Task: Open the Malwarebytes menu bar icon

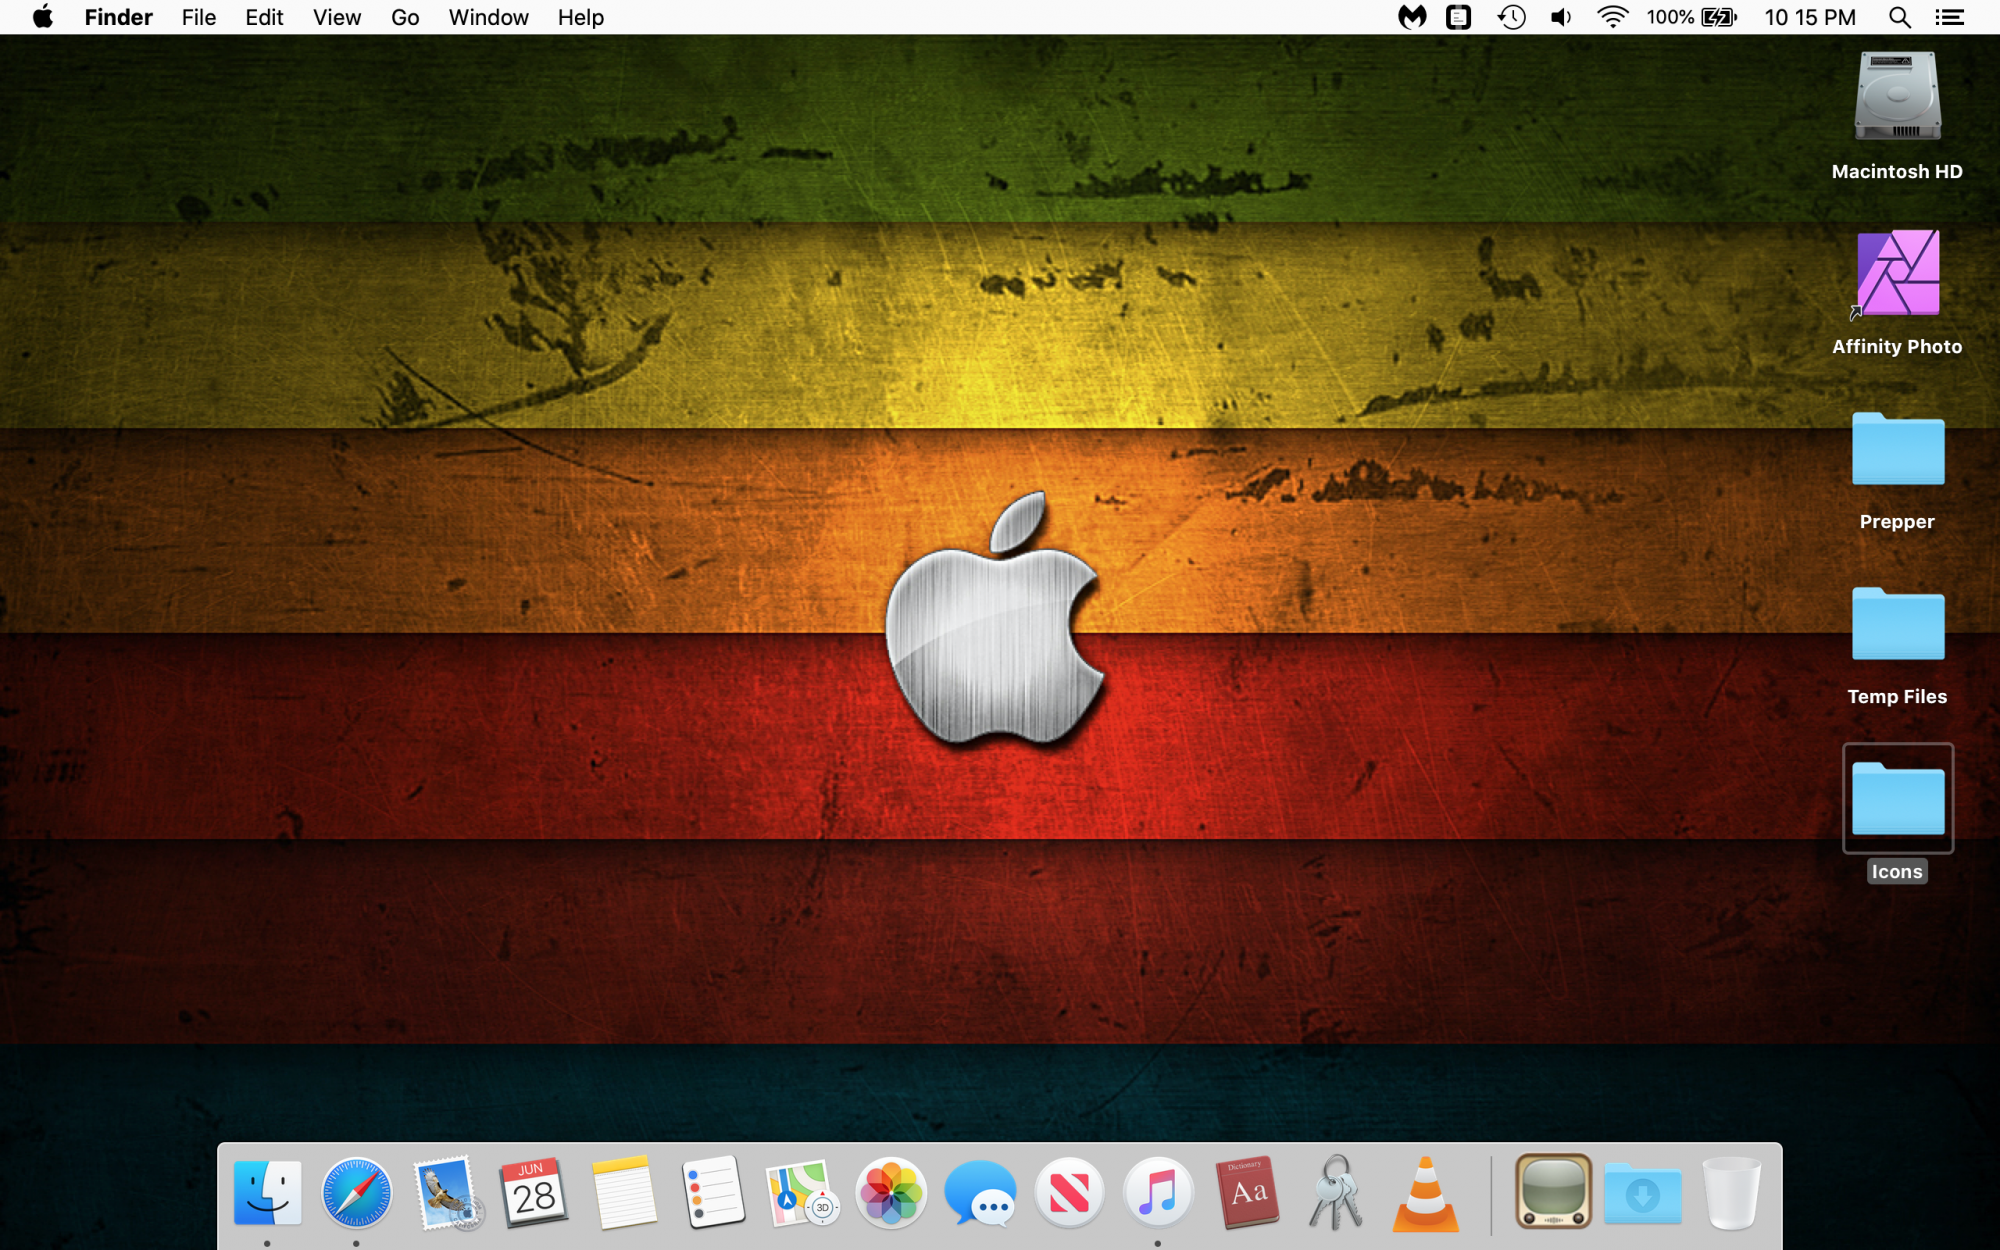Action: tap(1412, 17)
